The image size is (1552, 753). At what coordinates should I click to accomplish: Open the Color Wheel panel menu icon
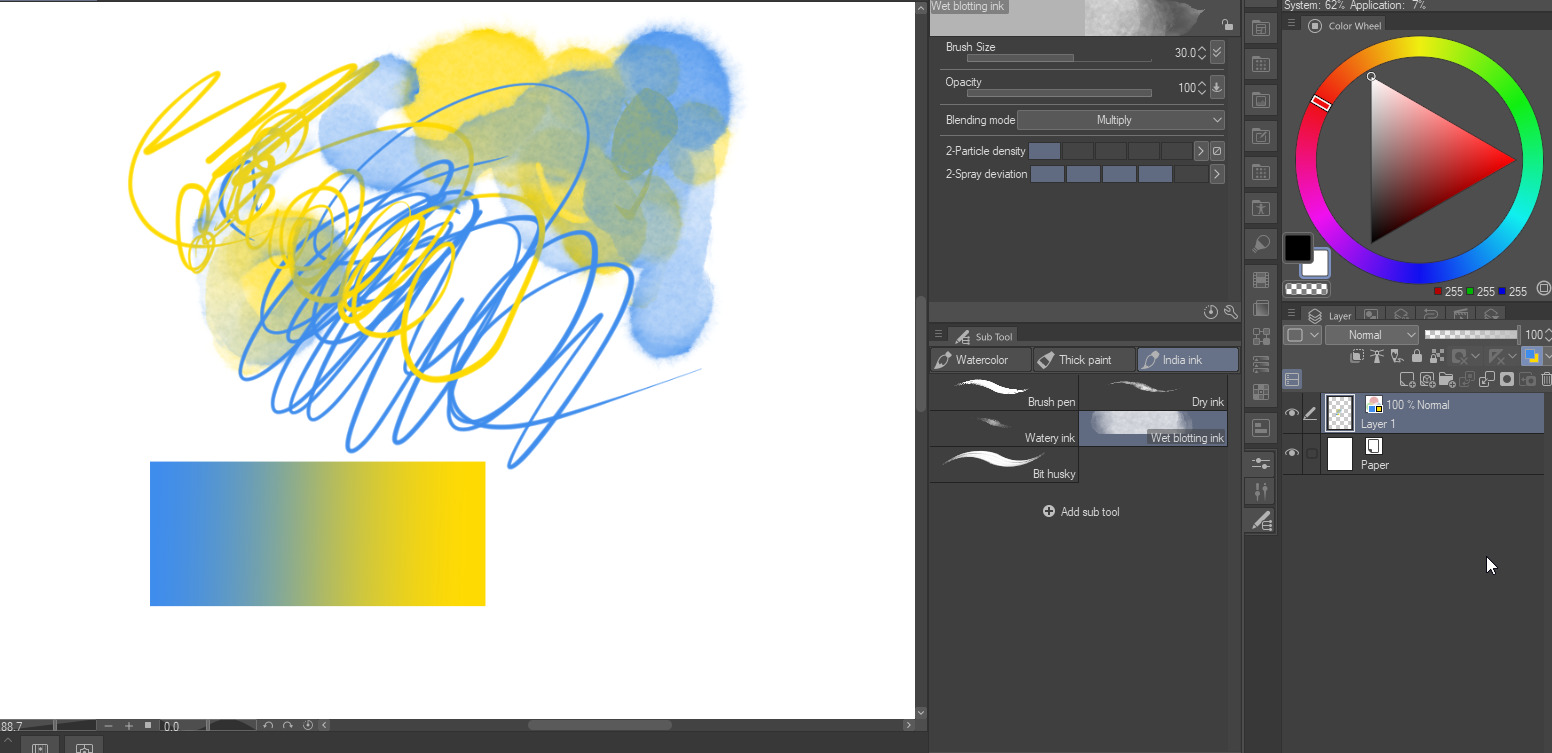pos(1291,24)
